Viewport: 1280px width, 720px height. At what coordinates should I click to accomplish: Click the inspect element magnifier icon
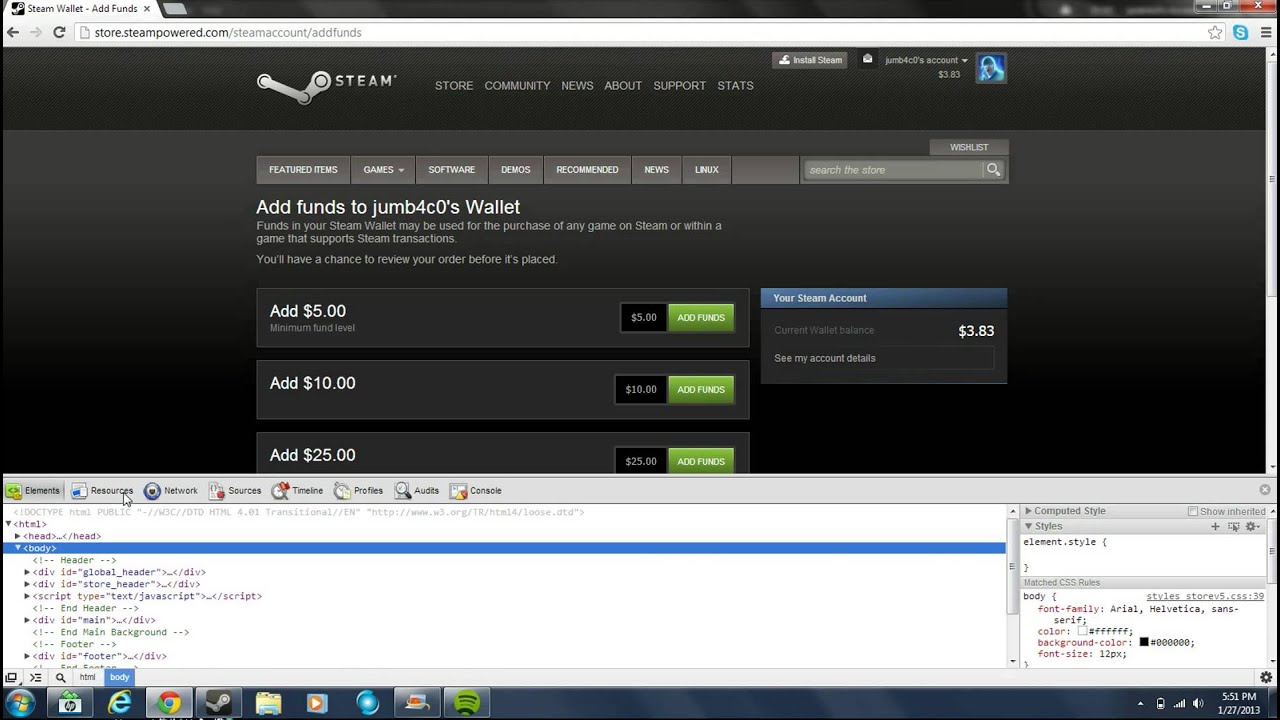pos(60,677)
